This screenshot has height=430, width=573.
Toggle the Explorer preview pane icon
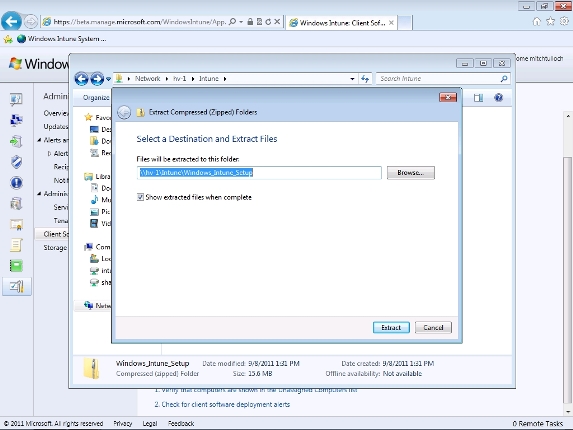478,98
